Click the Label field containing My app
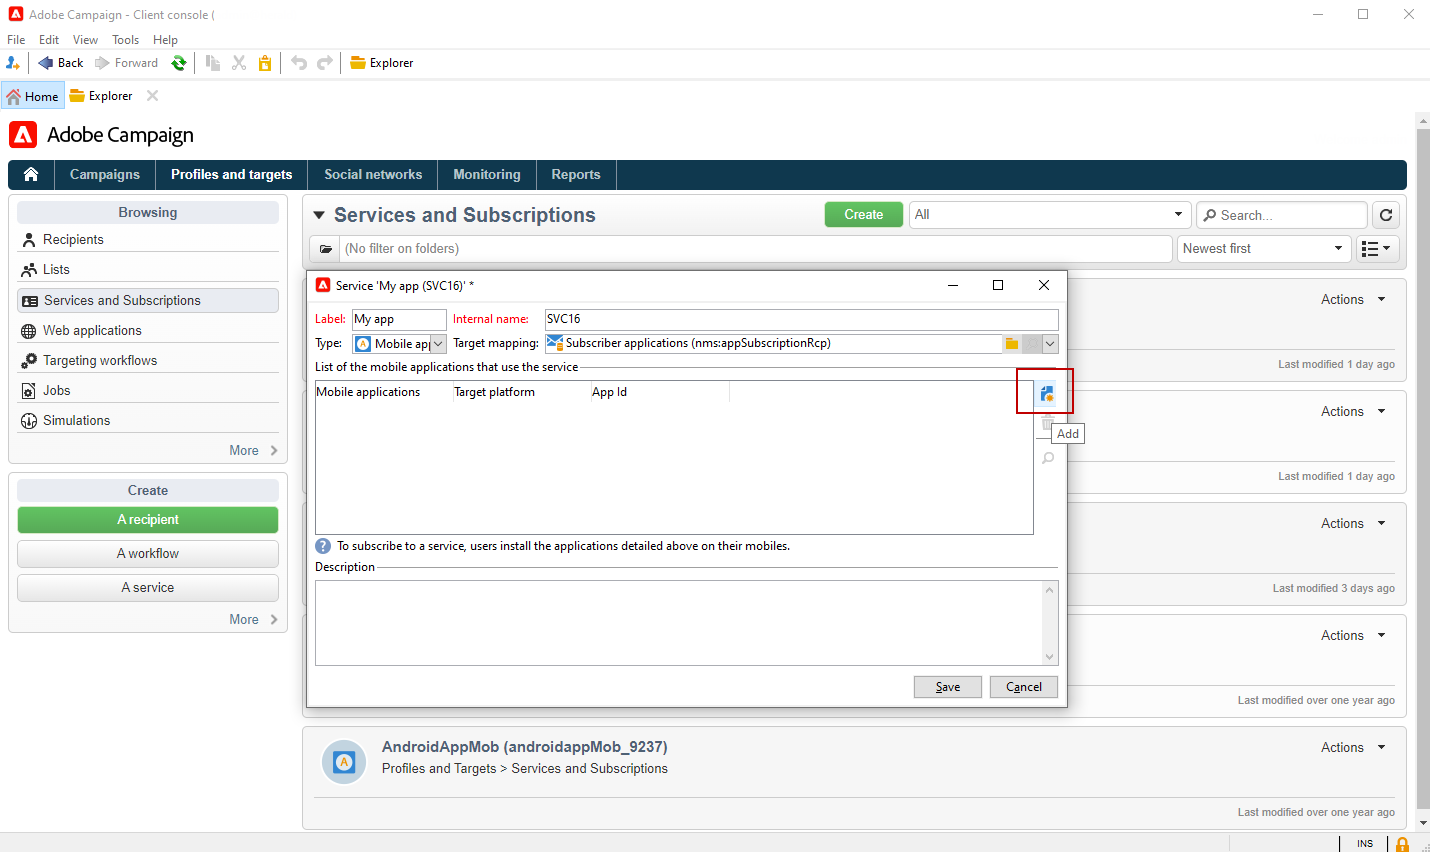Image resolution: width=1430 pixels, height=852 pixels. click(x=399, y=319)
